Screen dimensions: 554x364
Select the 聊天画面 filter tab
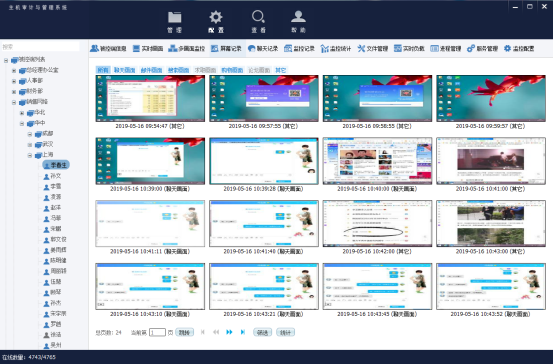(x=124, y=70)
